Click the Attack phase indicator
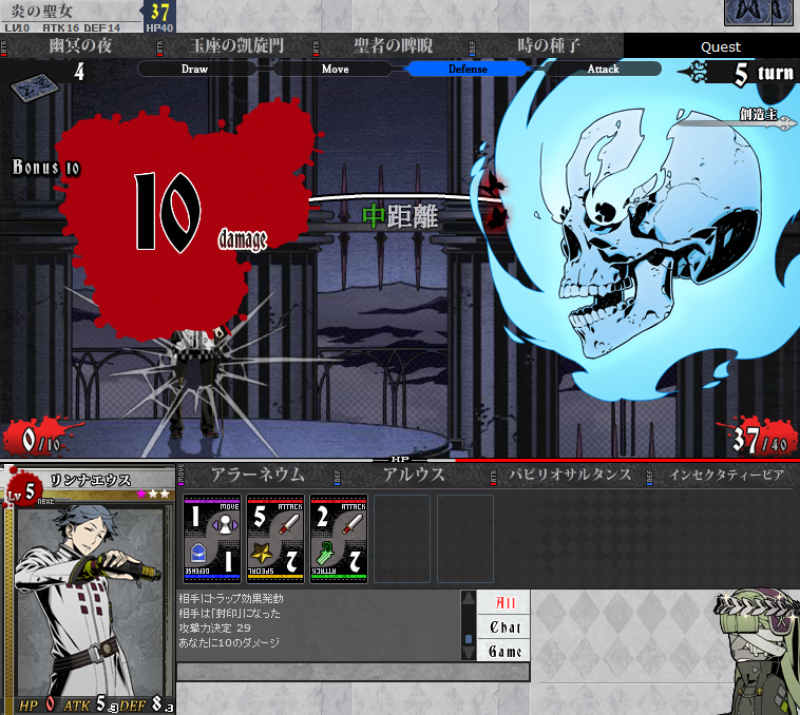 [x=603, y=69]
